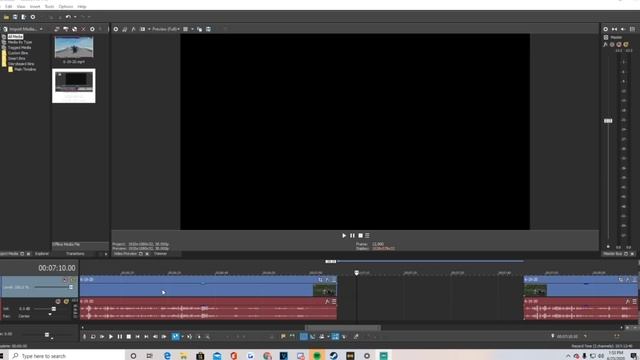This screenshot has width=640, height=360.
Task: Toggle Loop Playback in transport bar
Action: (93, 337)
